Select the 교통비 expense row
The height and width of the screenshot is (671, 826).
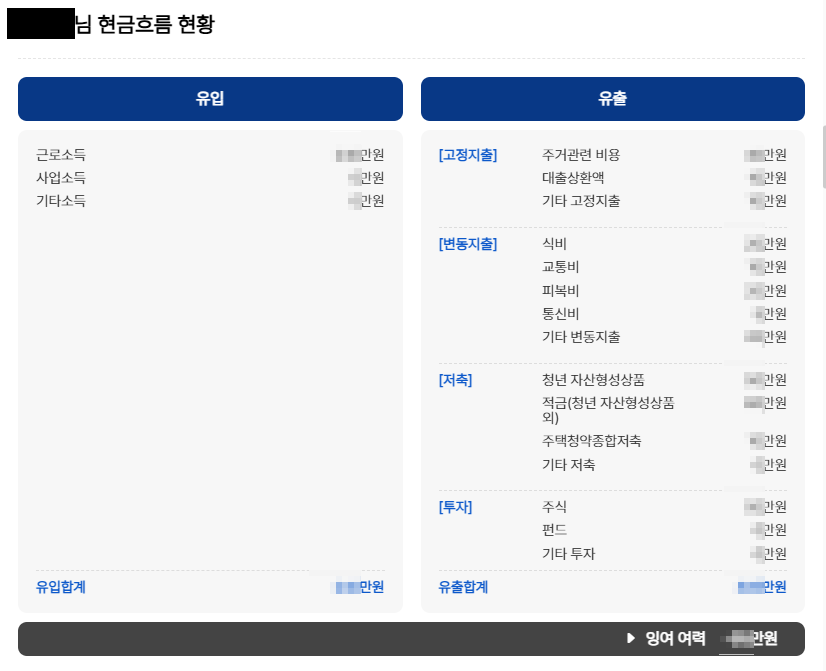coord(664,267)
